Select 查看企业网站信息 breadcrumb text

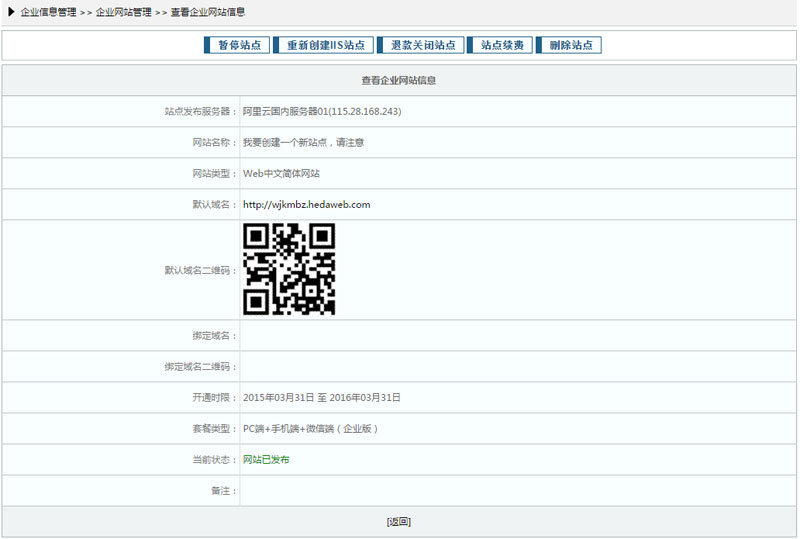[208, 12]
